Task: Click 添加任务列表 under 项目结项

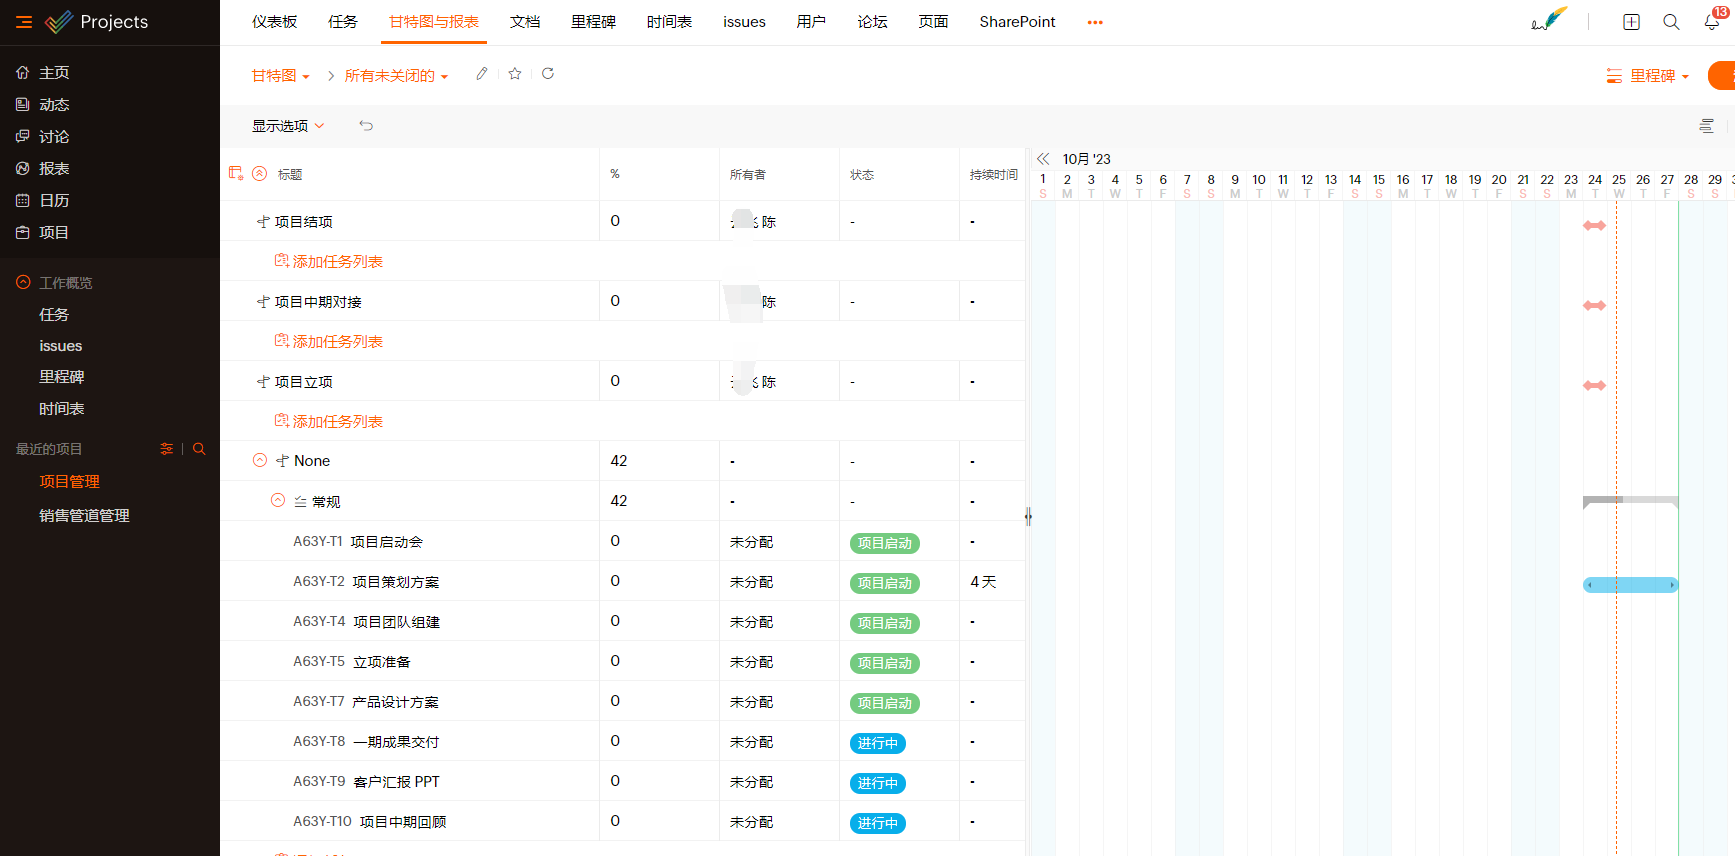Action: 337,261
